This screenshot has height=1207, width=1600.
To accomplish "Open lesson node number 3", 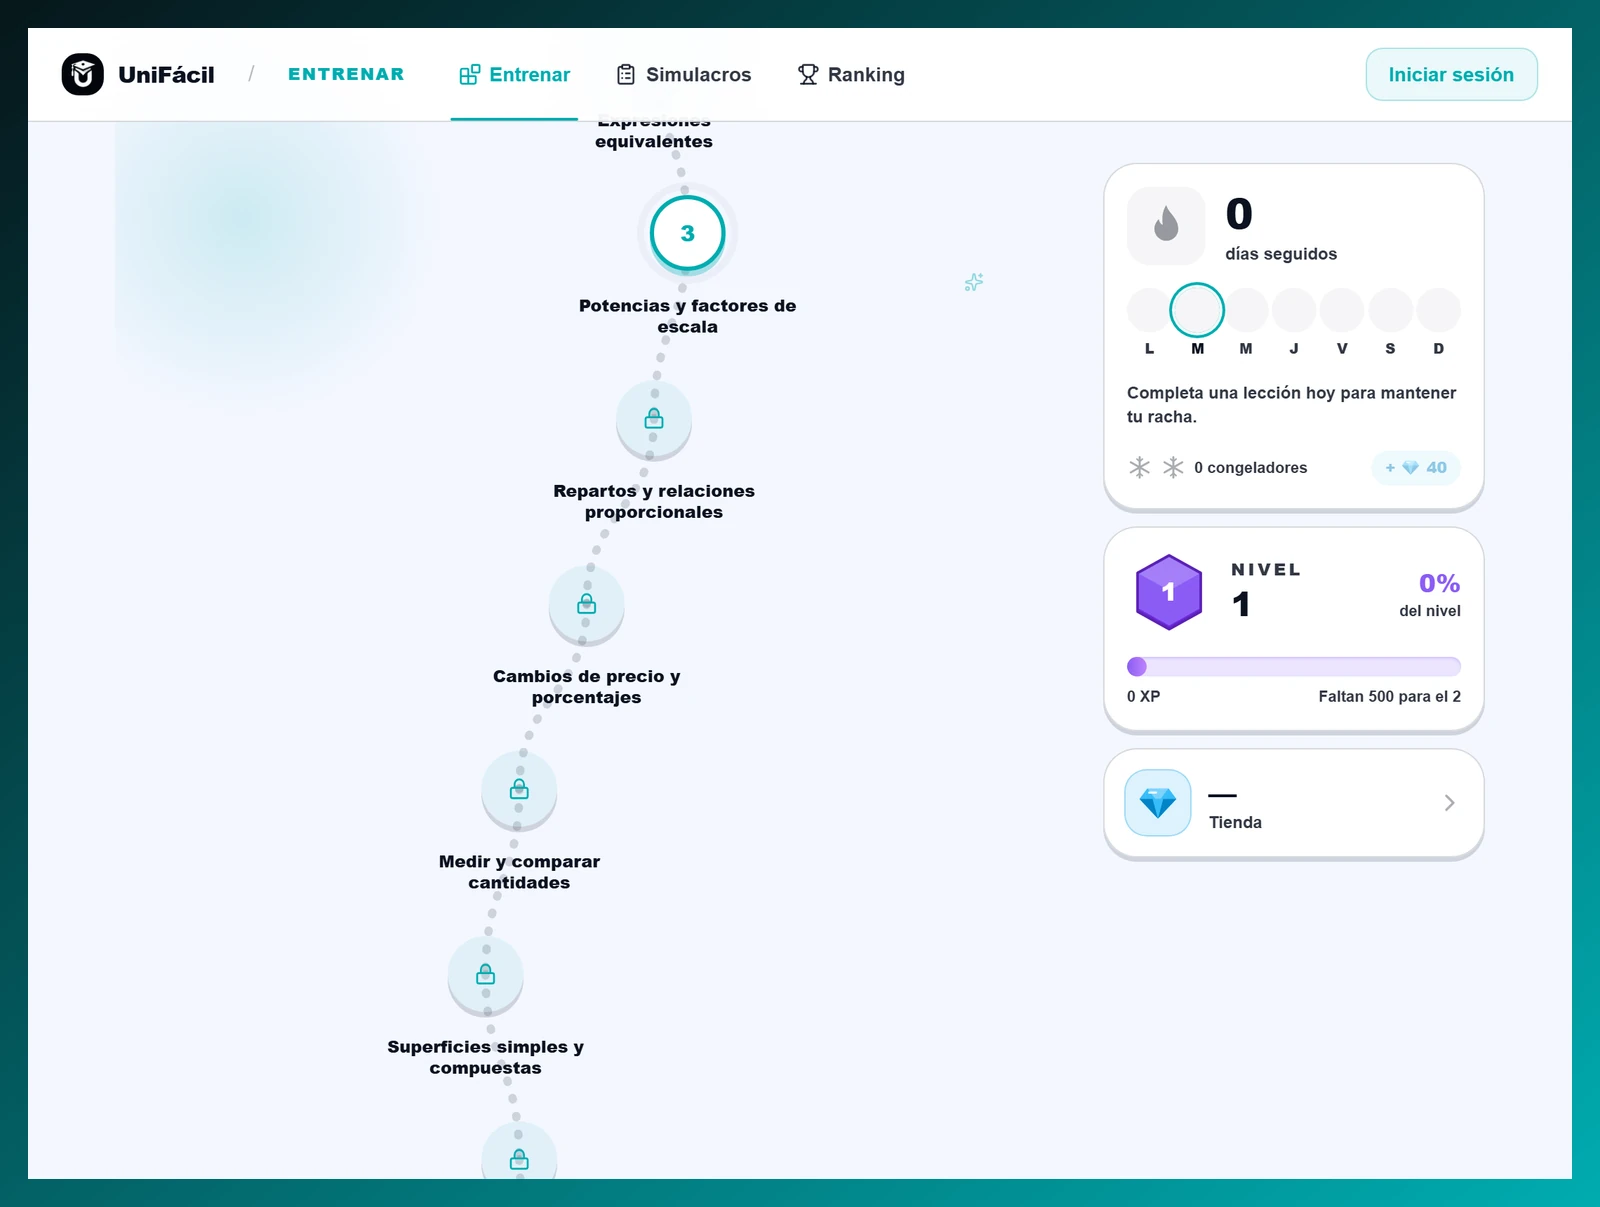I will [x=687, y=234].
